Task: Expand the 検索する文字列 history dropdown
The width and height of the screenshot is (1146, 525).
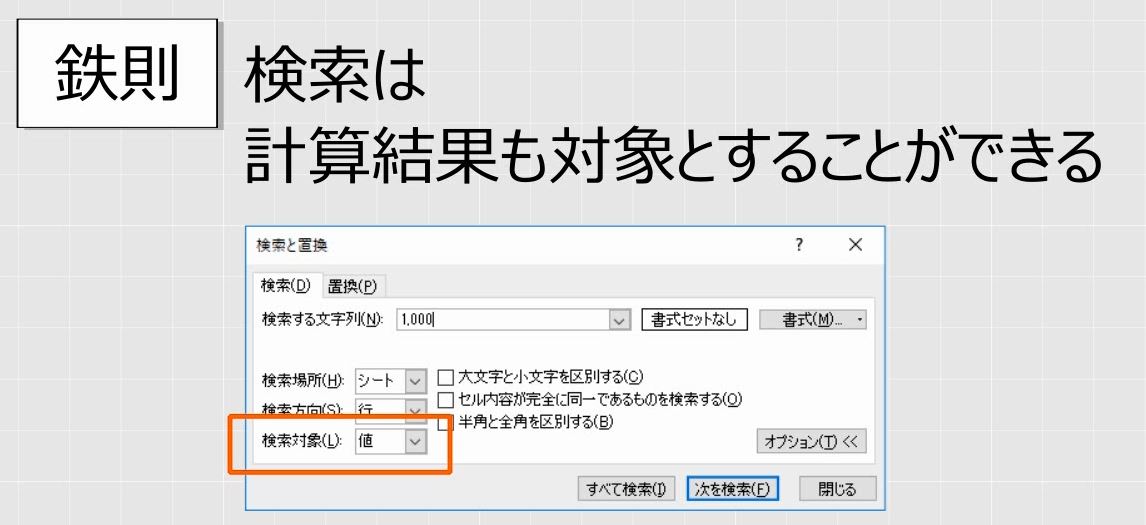Action: coord(620,320)
